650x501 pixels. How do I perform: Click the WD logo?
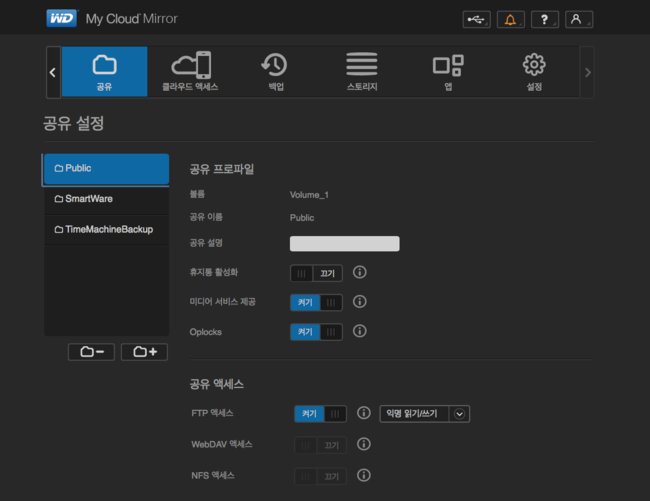pos(62,18)
